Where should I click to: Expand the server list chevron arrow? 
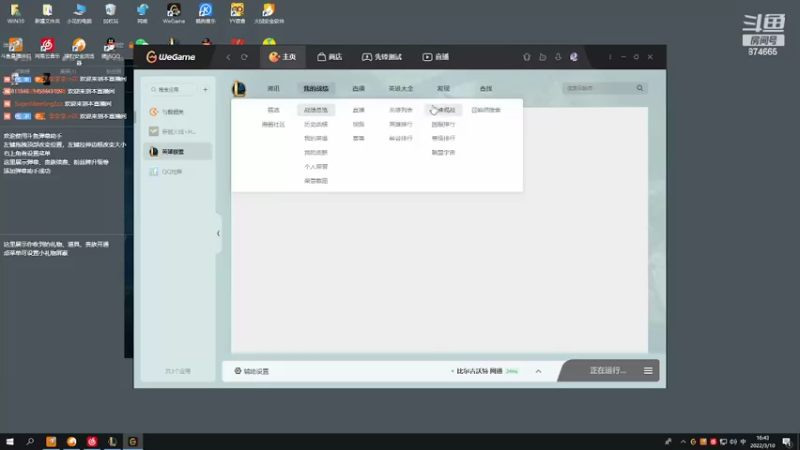[x=538, y=371]
